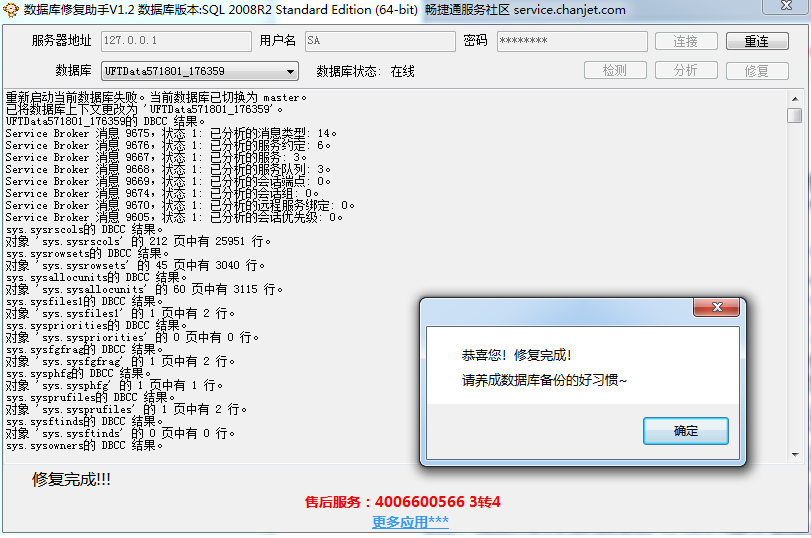Viewport: 811px width, 538px height.
Task: Click log line 'Service Broker 消息 9676'
Action: coord(168,145)
